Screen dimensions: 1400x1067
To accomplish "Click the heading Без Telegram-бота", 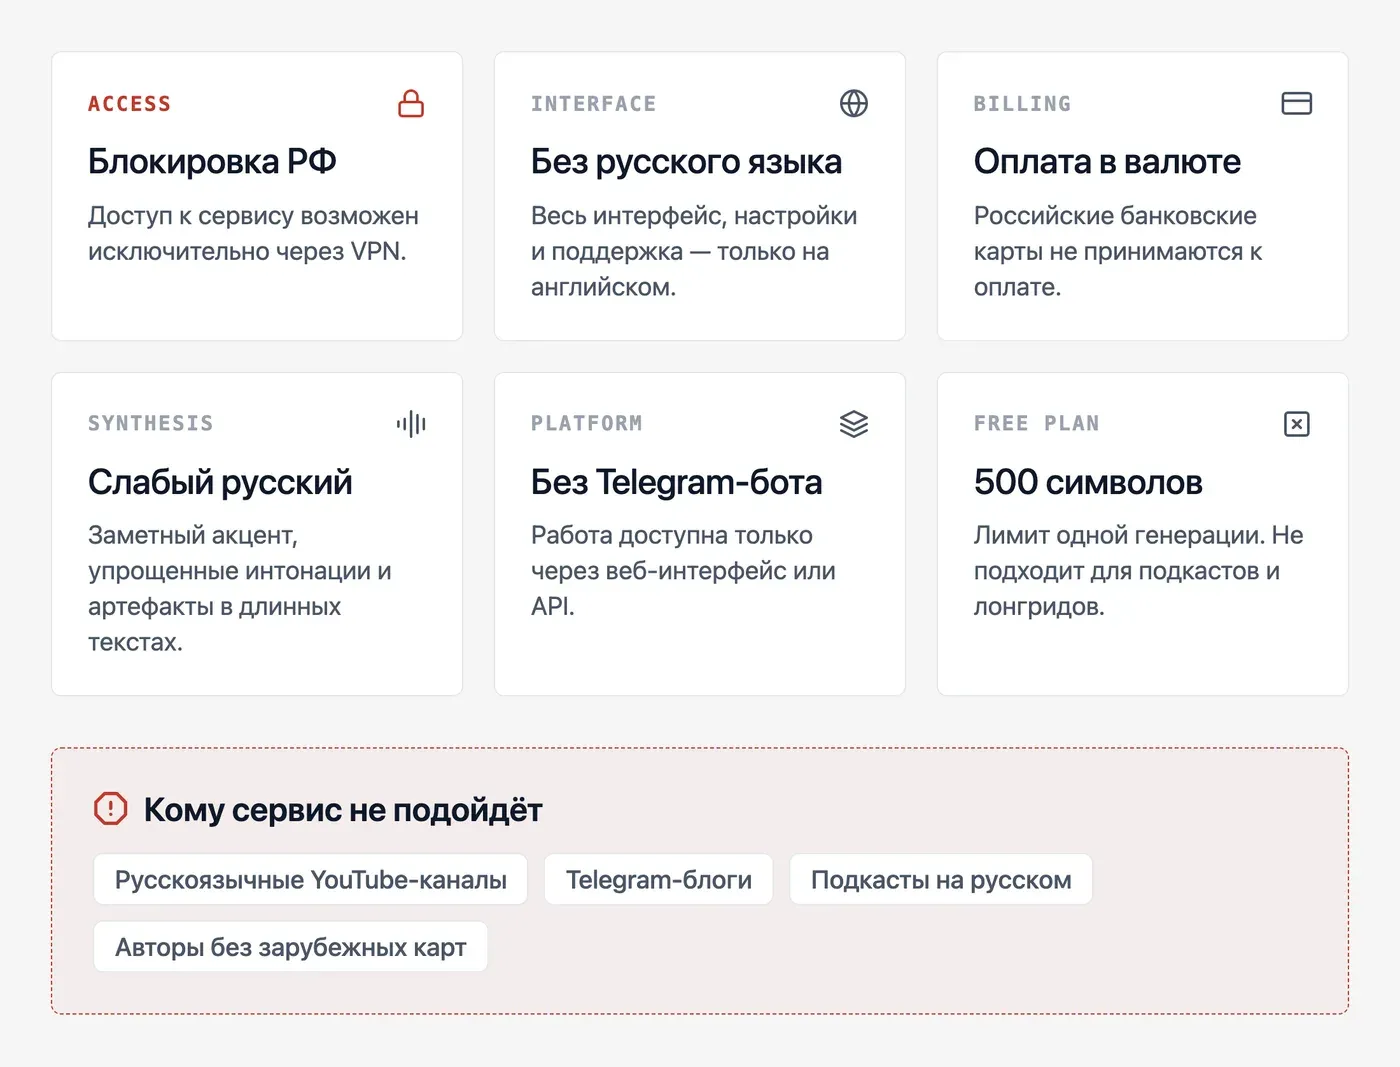I will 676,482.
